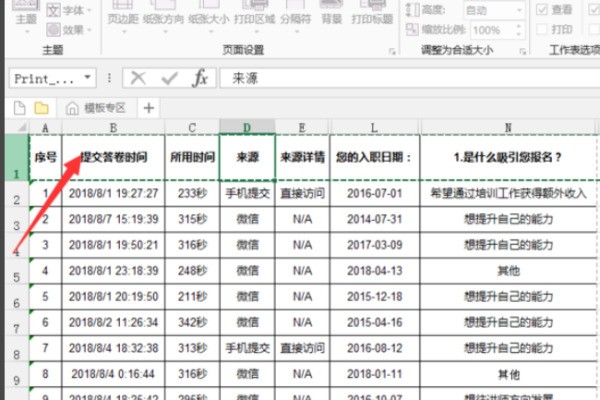600x400 pixels.
Task: Open the 主题 themes gallery
Action: tap(26, 15)
